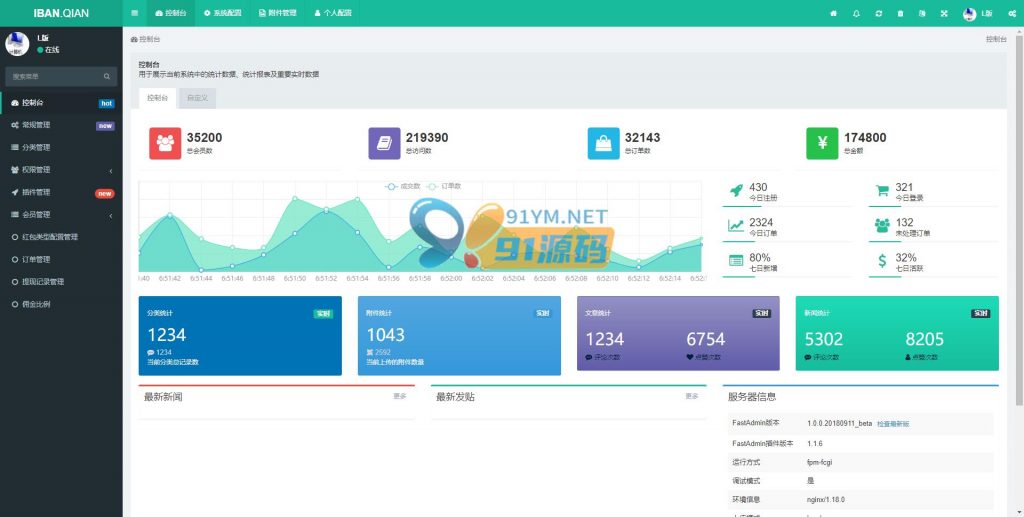This screenshot has height=517, width=1024.
Task: Switch to the 个人配置 top tab
Action: [333, 13]
